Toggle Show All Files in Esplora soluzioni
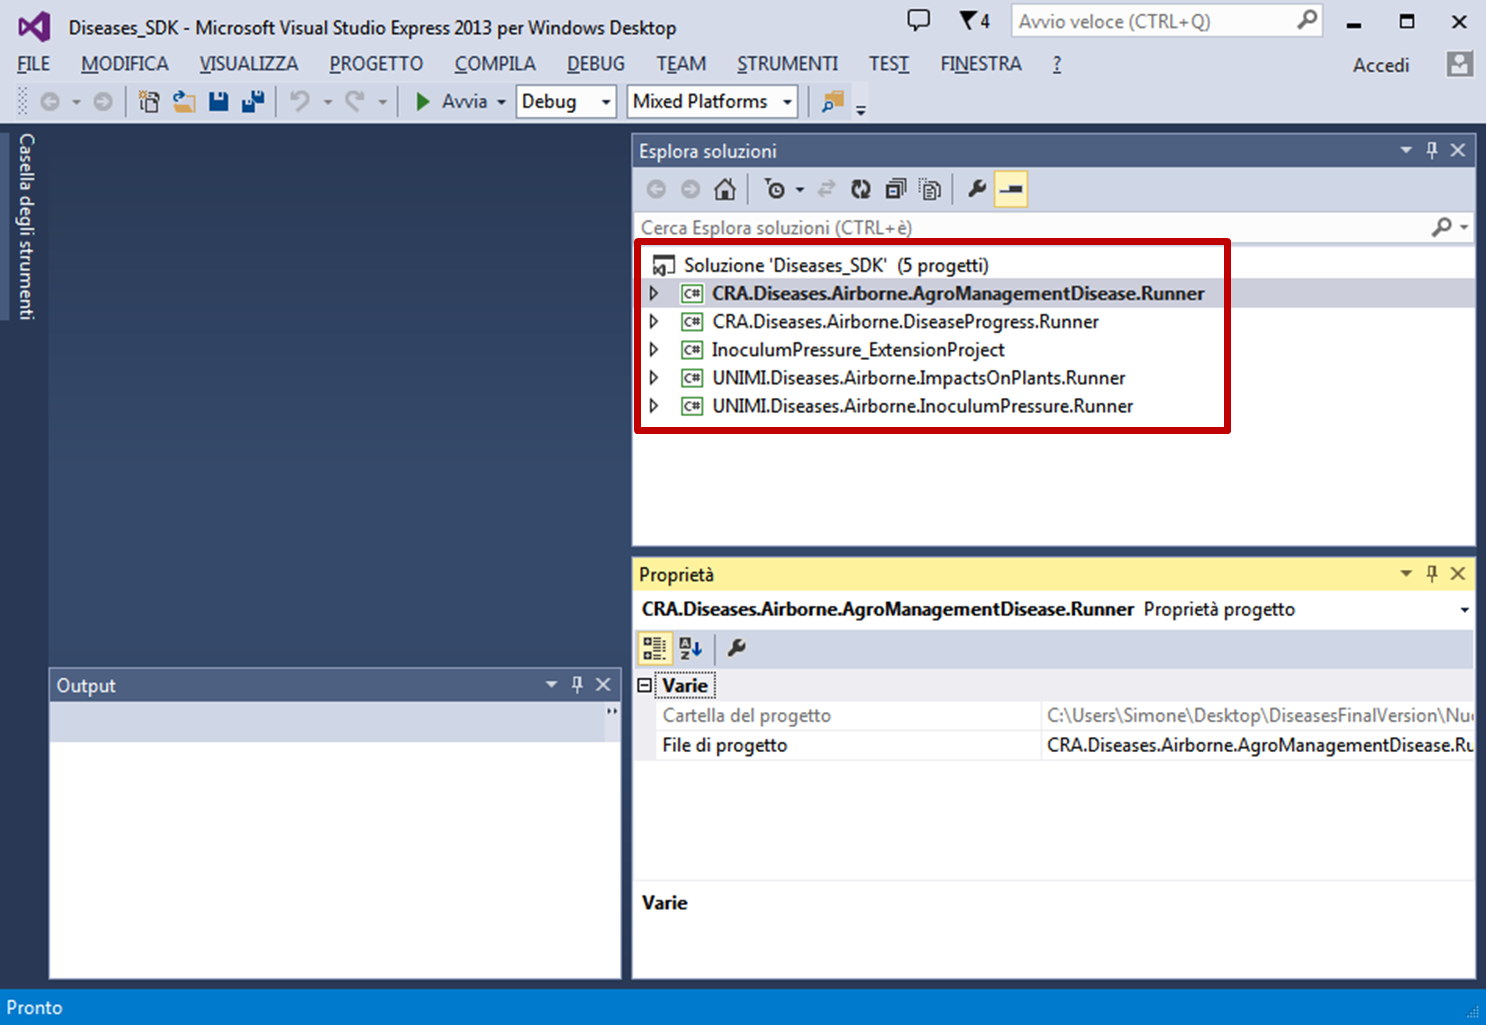The width and height of the screenshot is (1486, 1025). (930, 189)
